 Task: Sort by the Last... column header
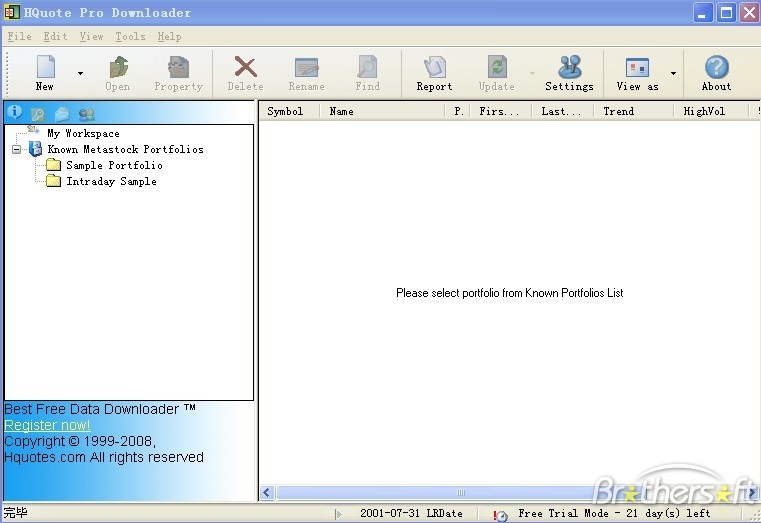(564, 112)
